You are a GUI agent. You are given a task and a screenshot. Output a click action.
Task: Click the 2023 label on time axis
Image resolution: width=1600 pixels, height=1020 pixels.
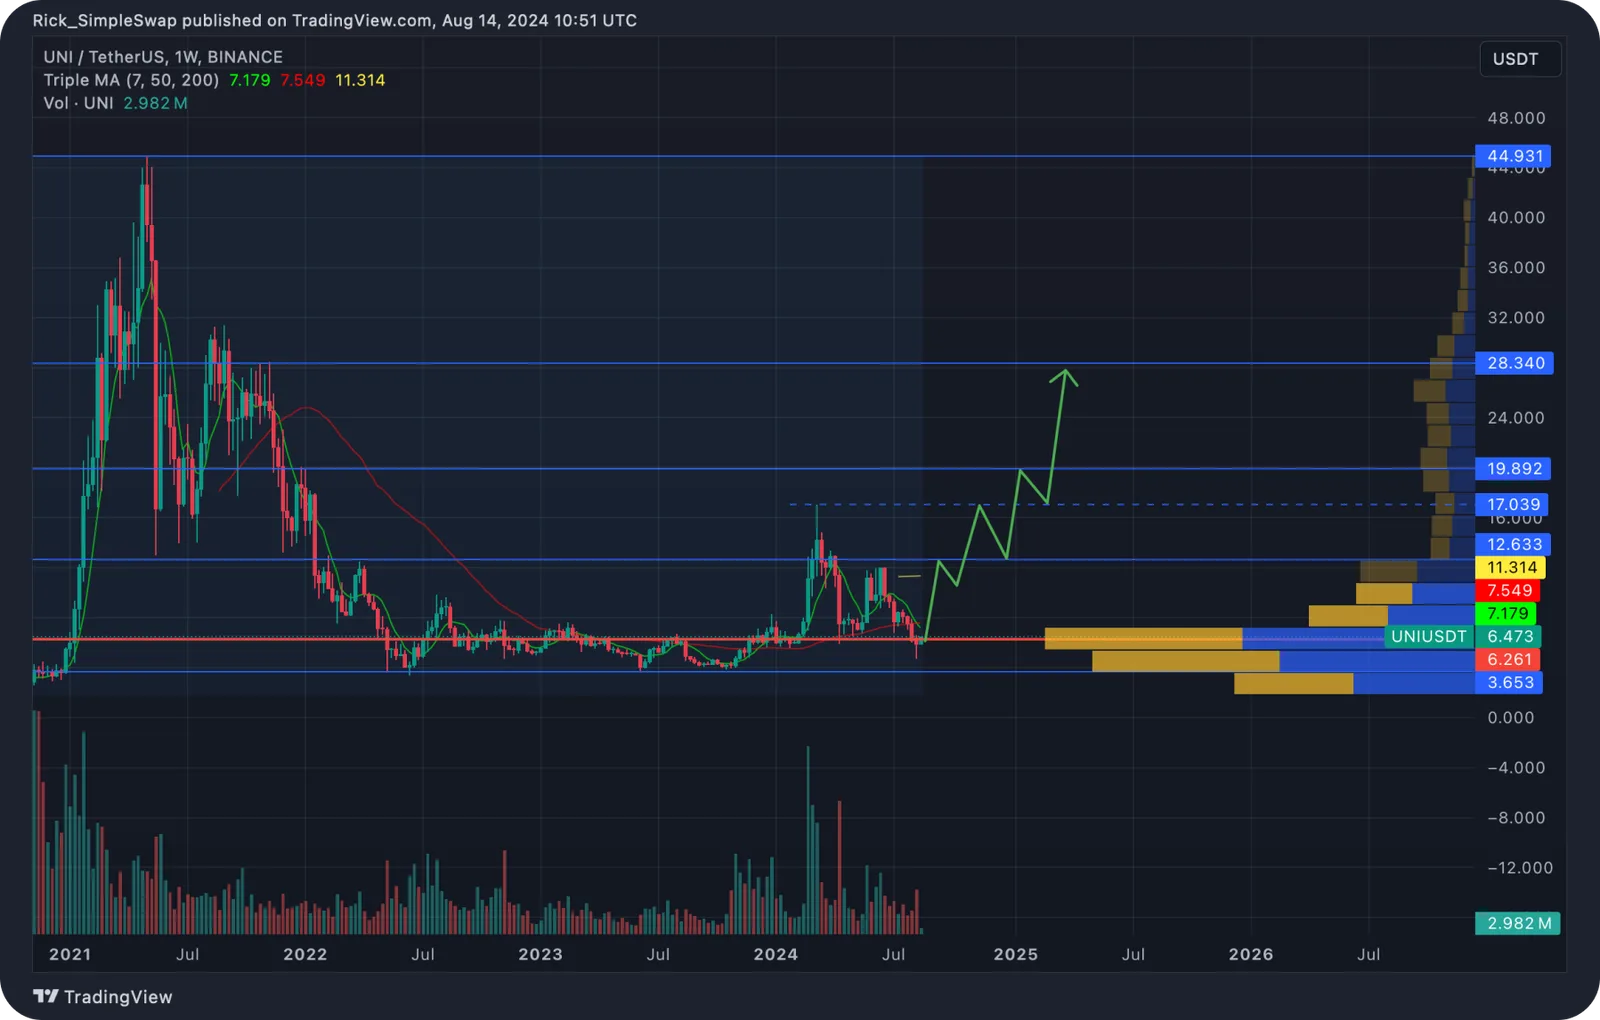(x=540, y=954)
